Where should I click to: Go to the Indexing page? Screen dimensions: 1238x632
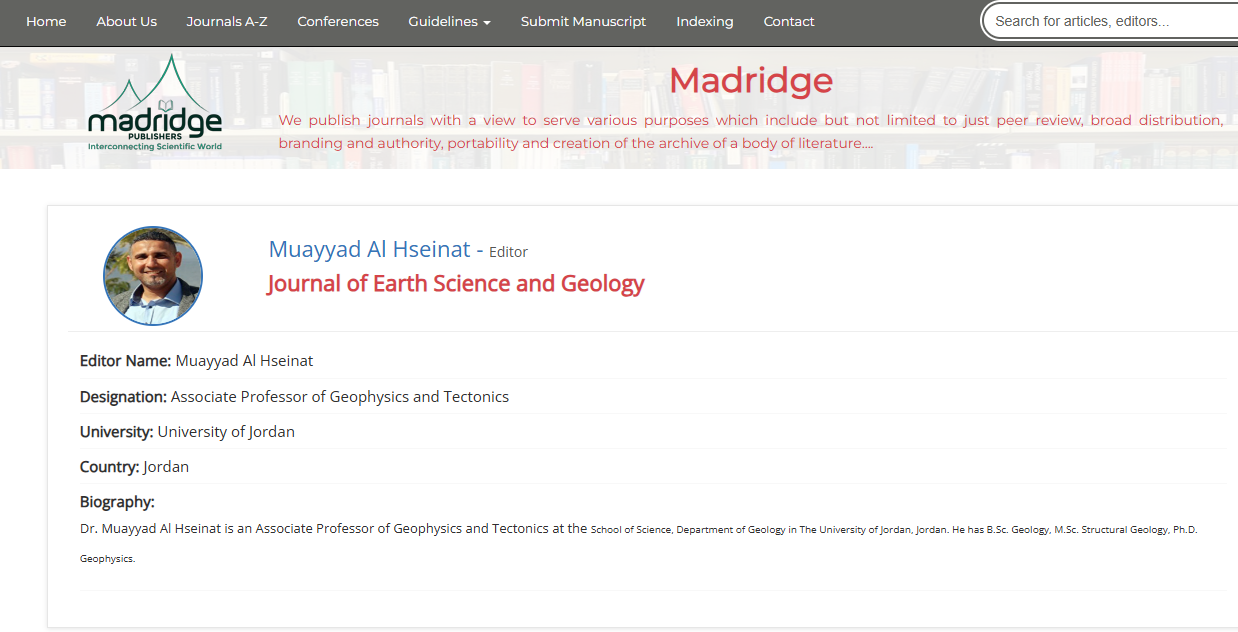tap(704, 21)
